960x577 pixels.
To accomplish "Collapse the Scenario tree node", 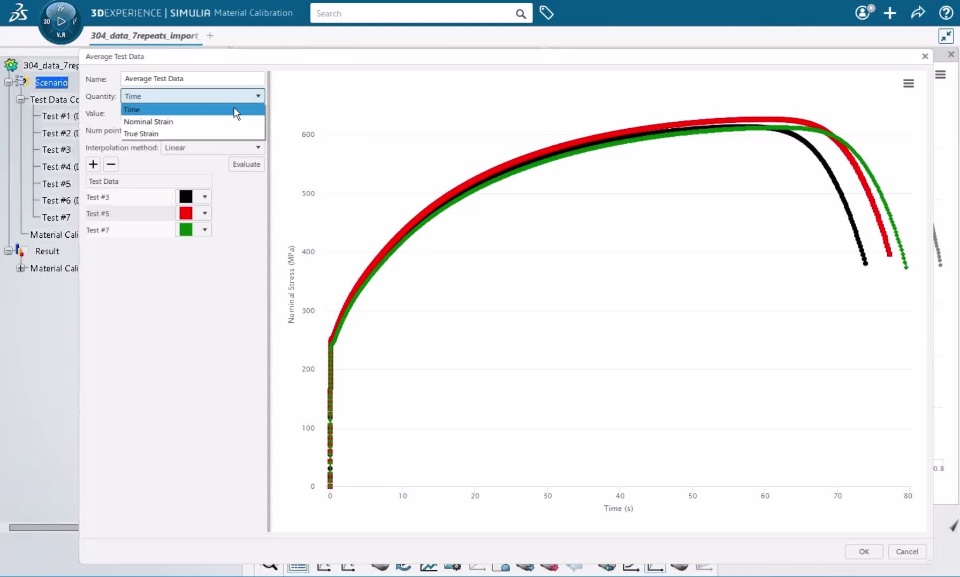I will pyautogui.click(x=9, y=82).
